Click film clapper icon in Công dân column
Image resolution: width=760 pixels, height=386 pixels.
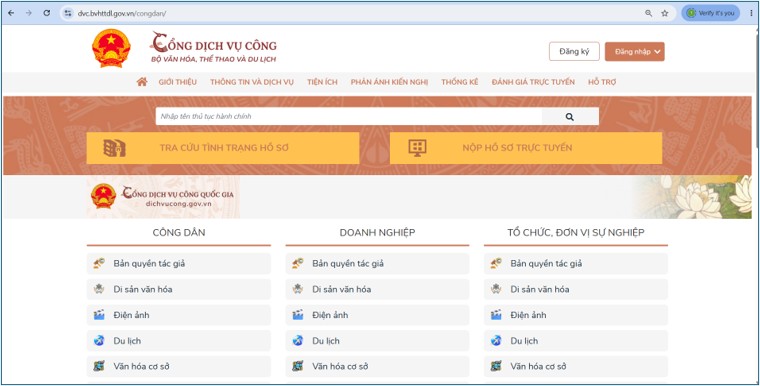[x=99, y=315]
